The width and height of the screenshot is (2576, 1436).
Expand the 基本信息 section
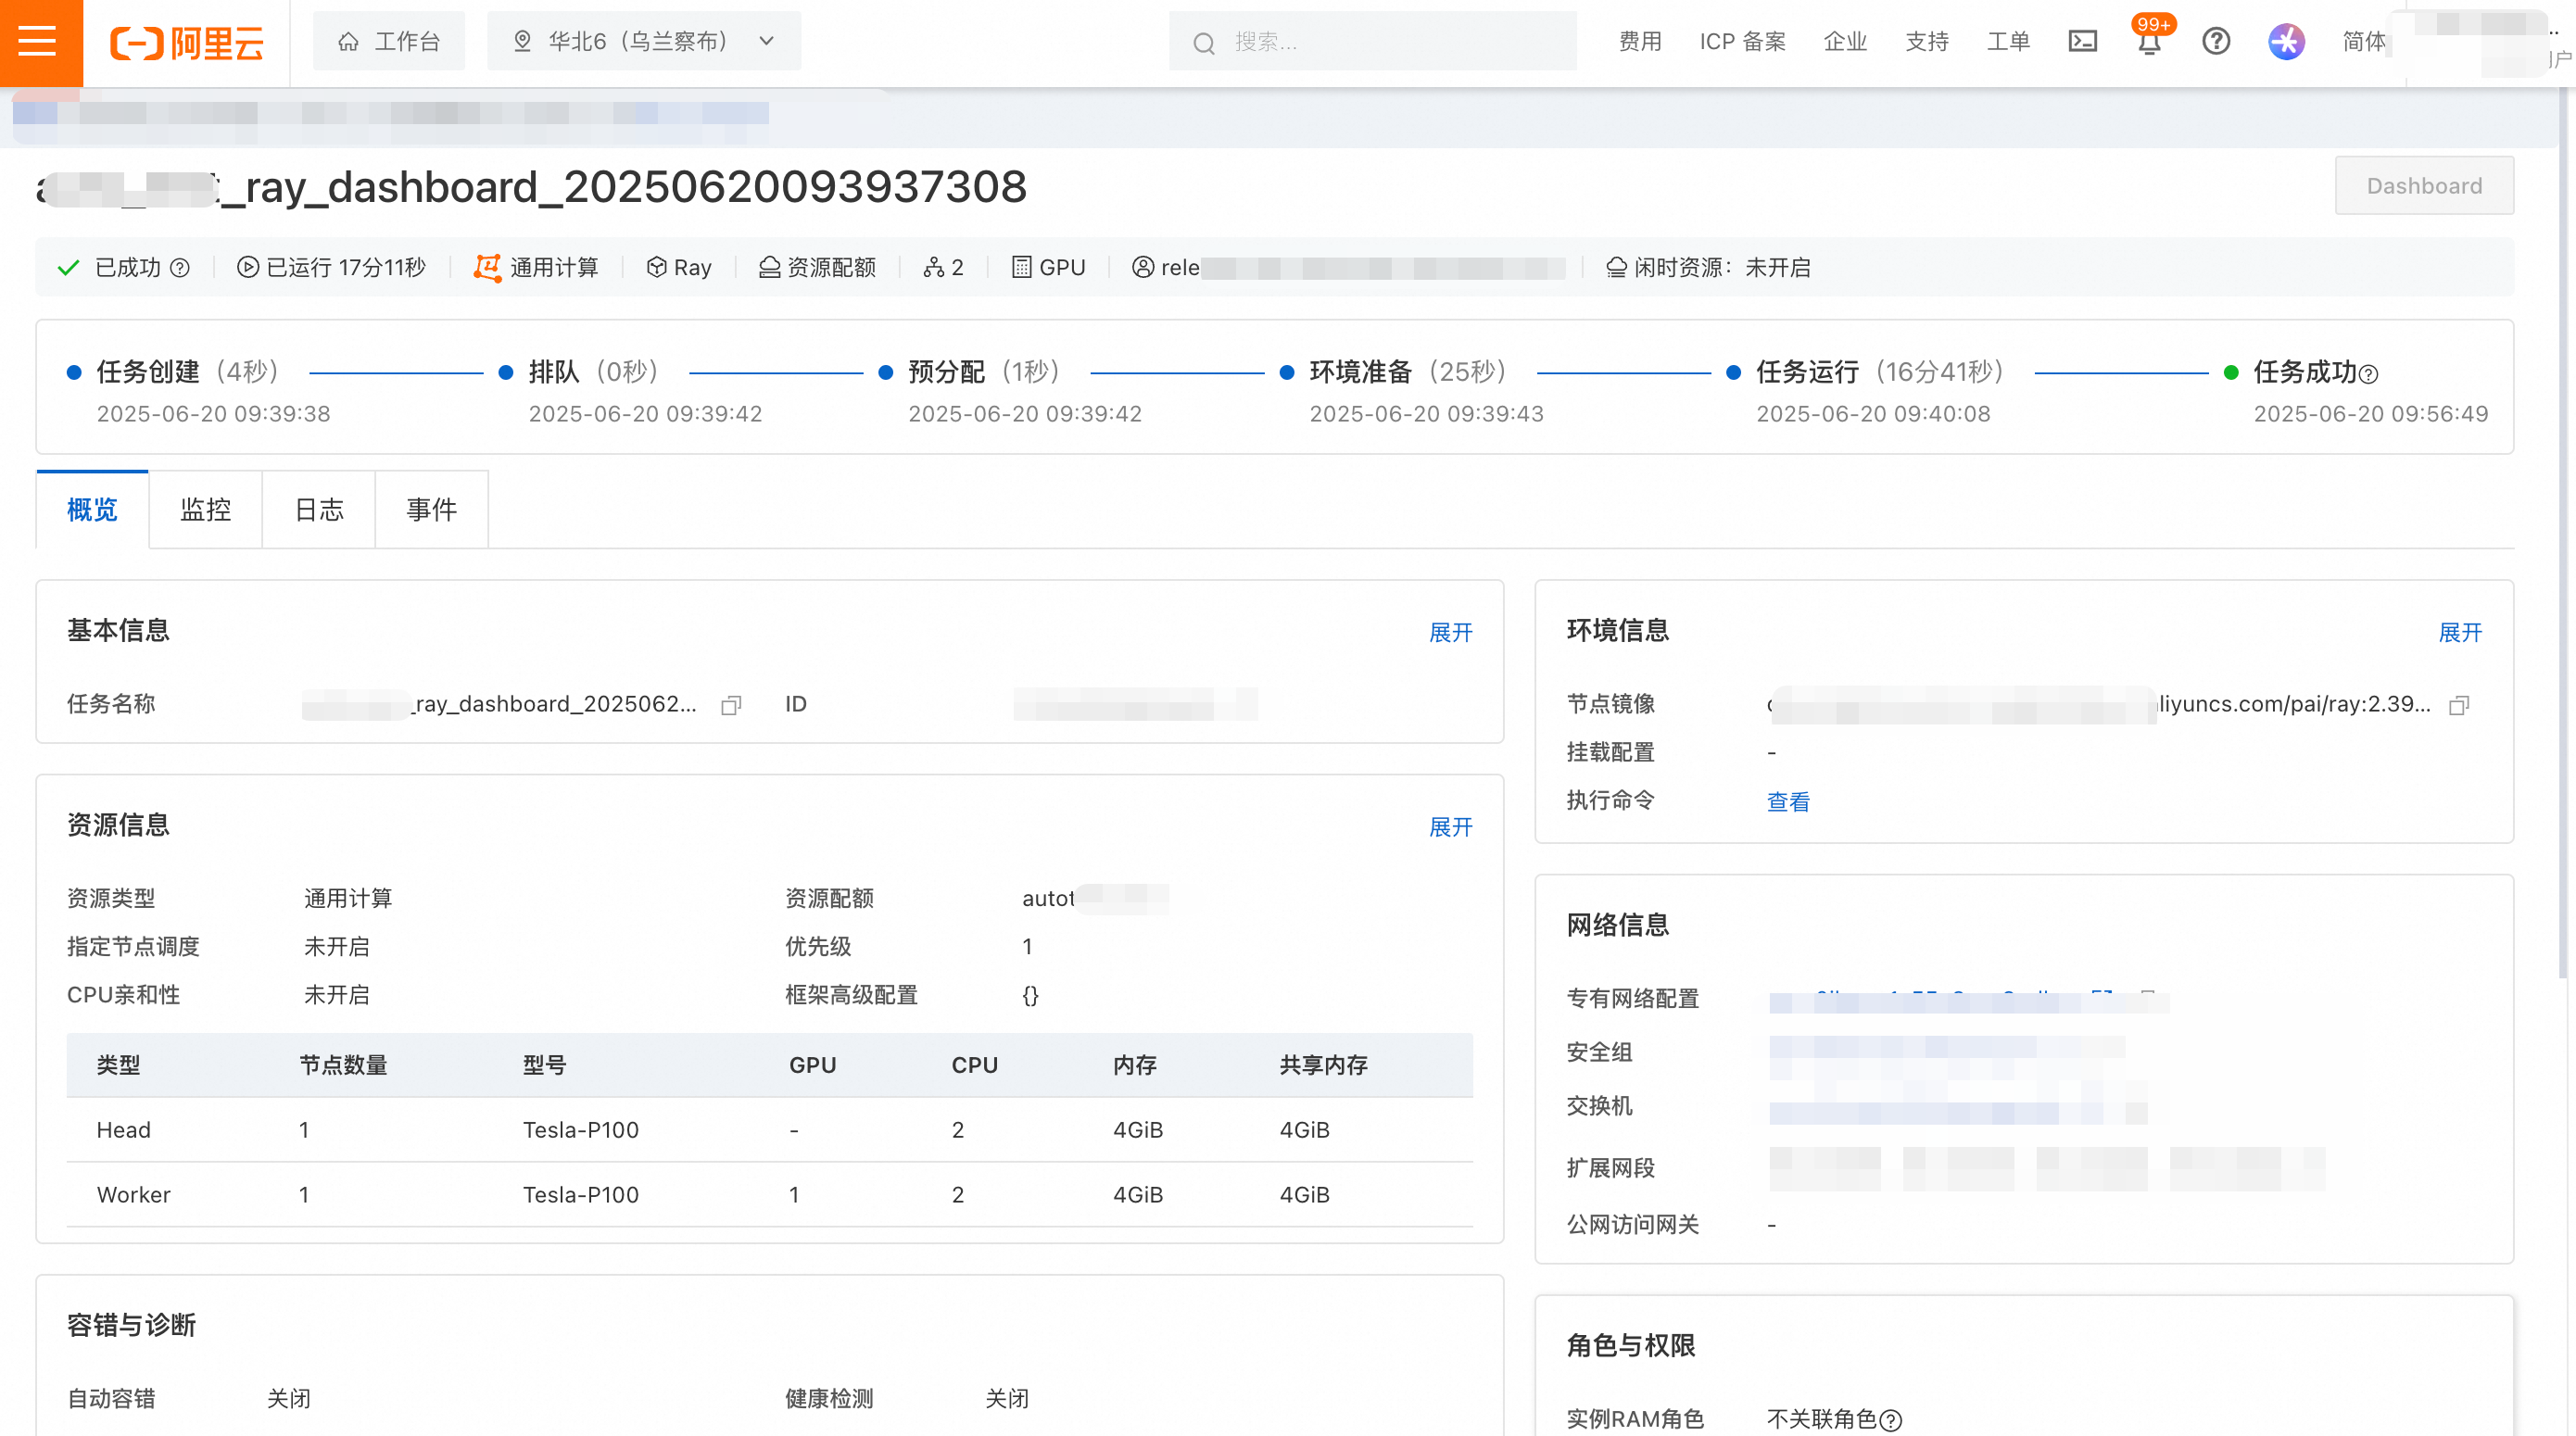pos(1450,633)
